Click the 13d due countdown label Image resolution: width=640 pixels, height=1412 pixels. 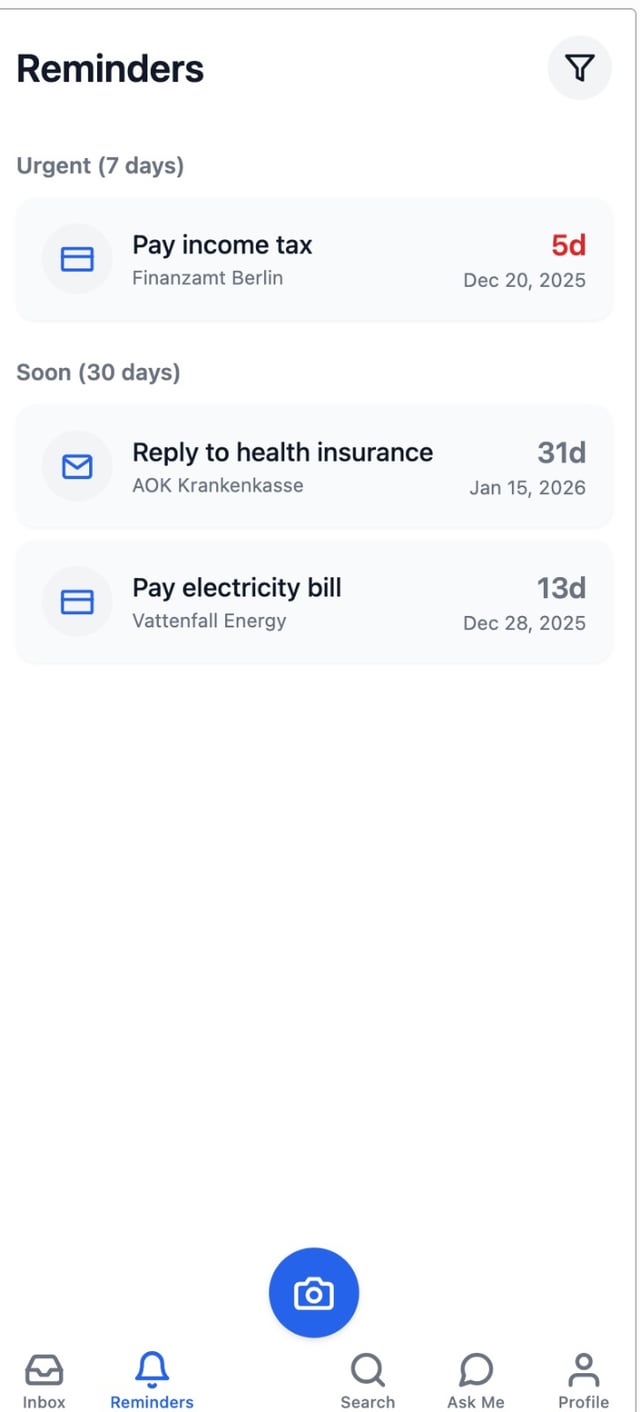coord(561,587)
